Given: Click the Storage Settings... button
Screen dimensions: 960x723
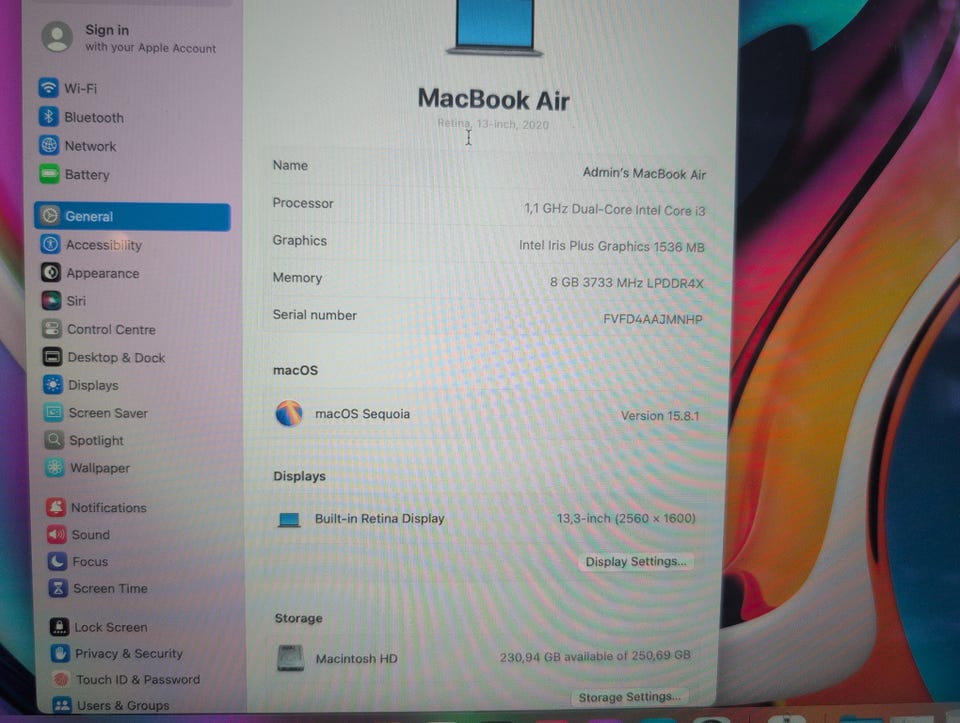Looking at the screenshot, I should coord(629,697).
